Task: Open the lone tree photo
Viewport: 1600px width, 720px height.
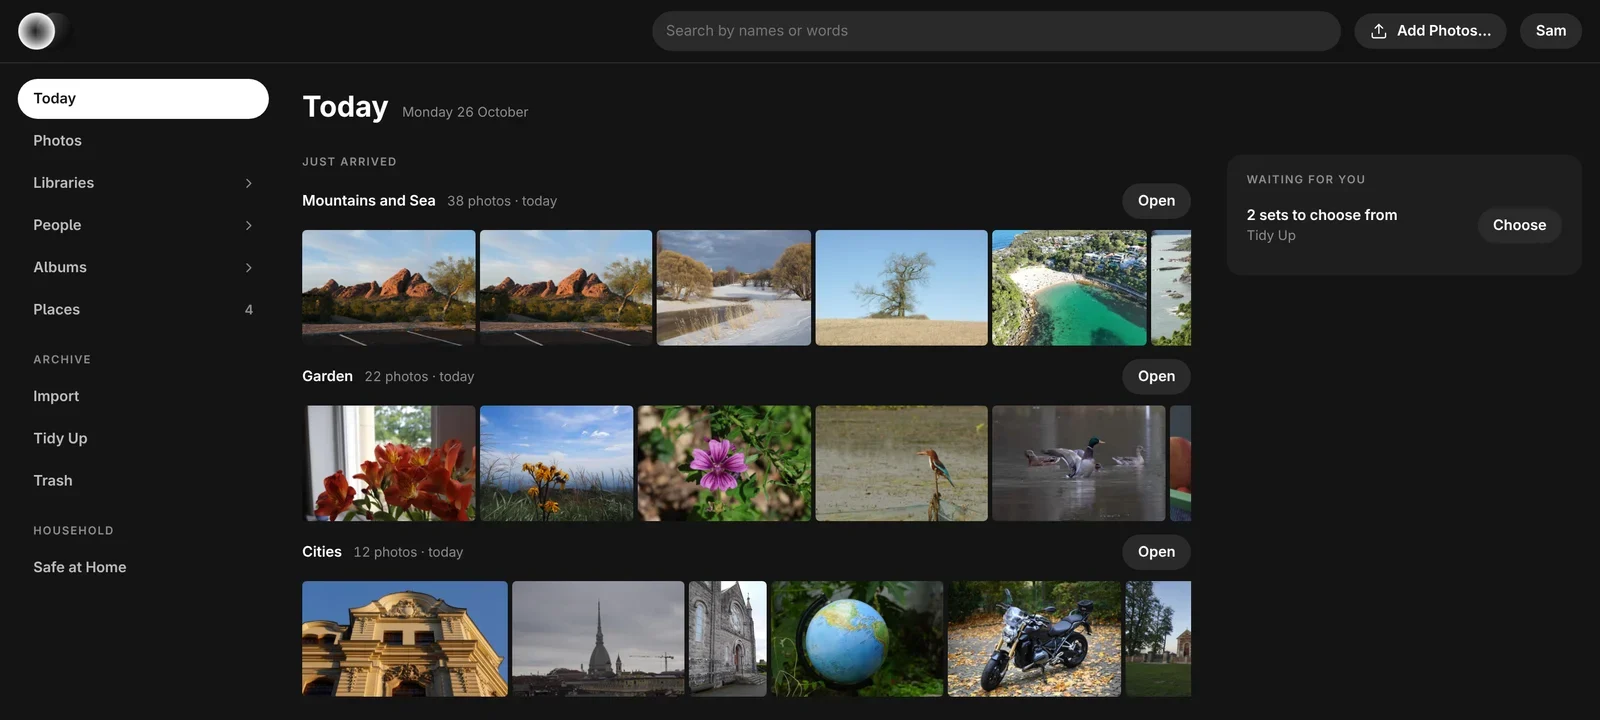Action: pyautogui.click(x=901, y=288)
